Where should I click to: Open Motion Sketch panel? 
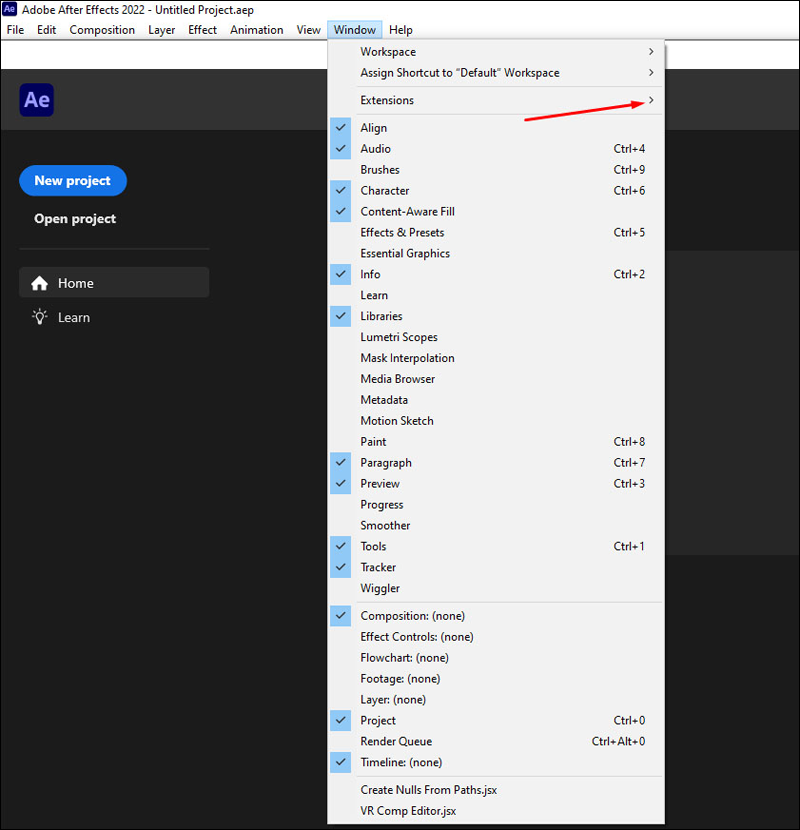496,421
